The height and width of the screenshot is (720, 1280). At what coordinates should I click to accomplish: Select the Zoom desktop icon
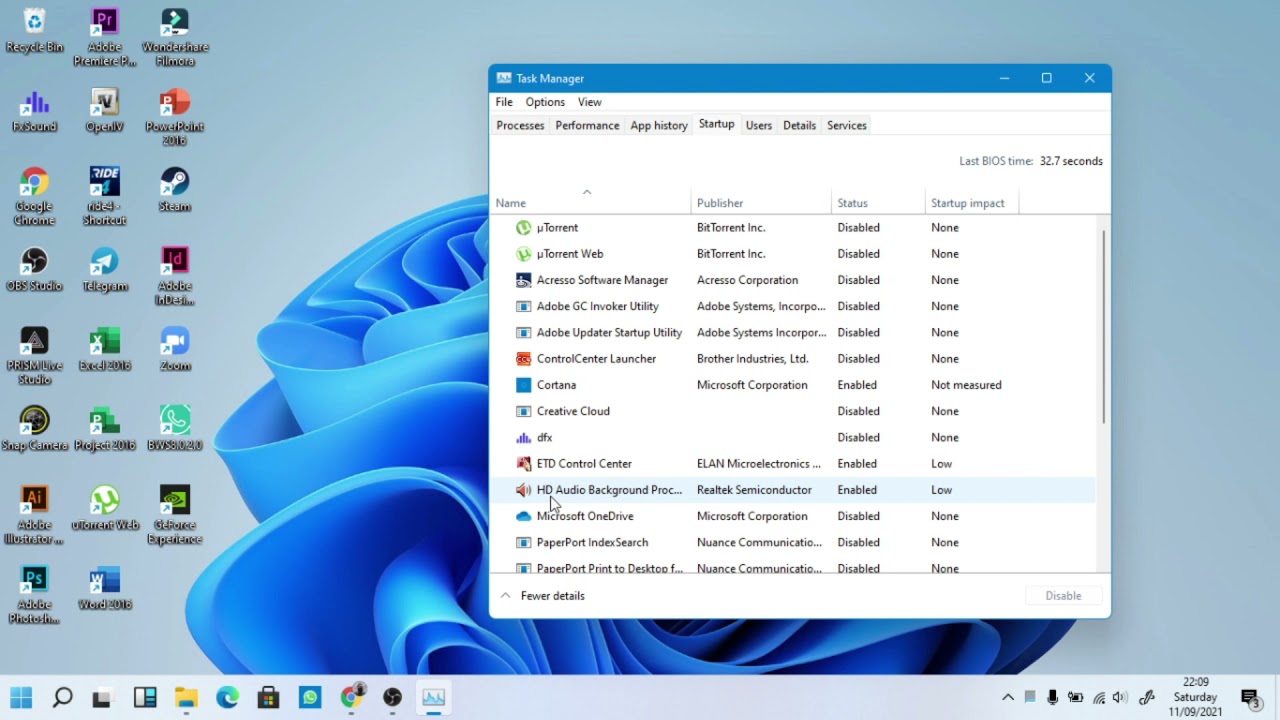[175, 348]
